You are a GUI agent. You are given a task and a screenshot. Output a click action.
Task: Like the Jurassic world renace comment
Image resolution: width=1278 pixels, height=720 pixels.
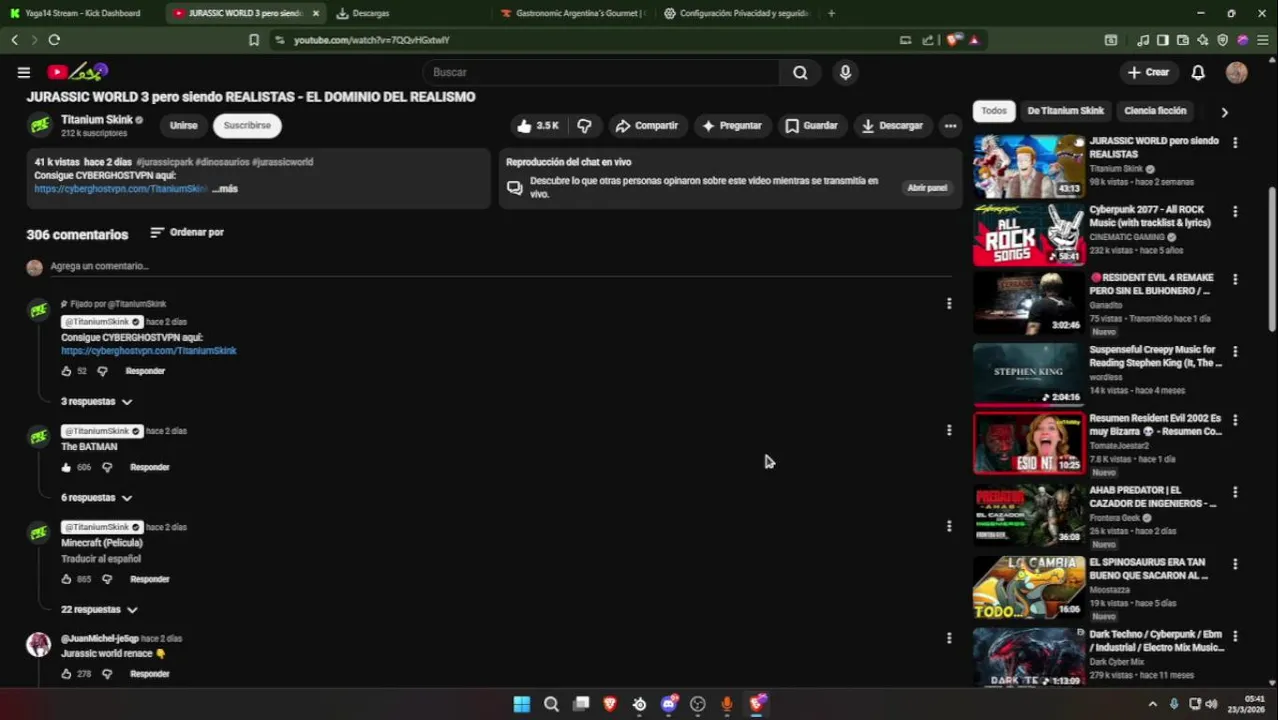pos(66,674)
